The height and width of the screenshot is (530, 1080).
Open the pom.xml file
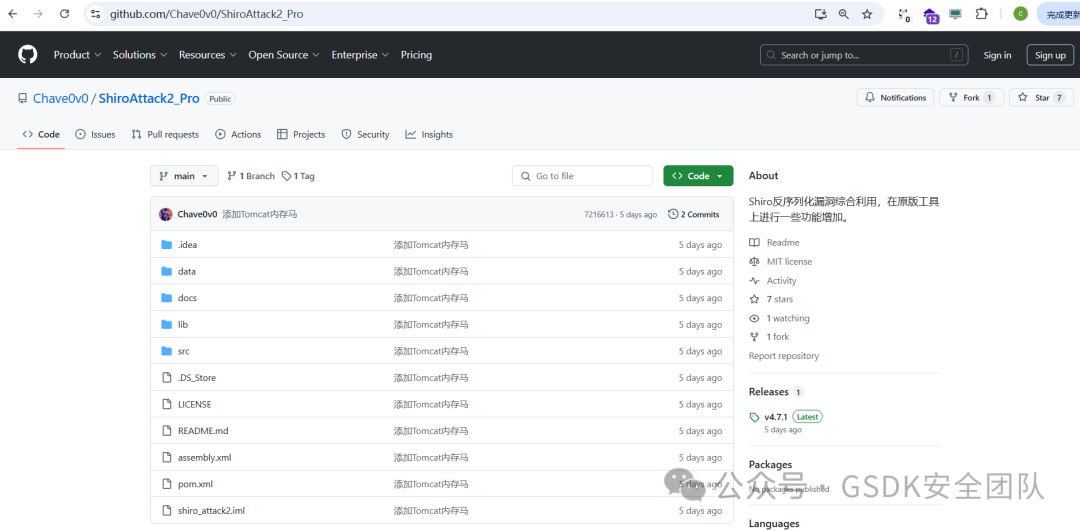point(195,484)
